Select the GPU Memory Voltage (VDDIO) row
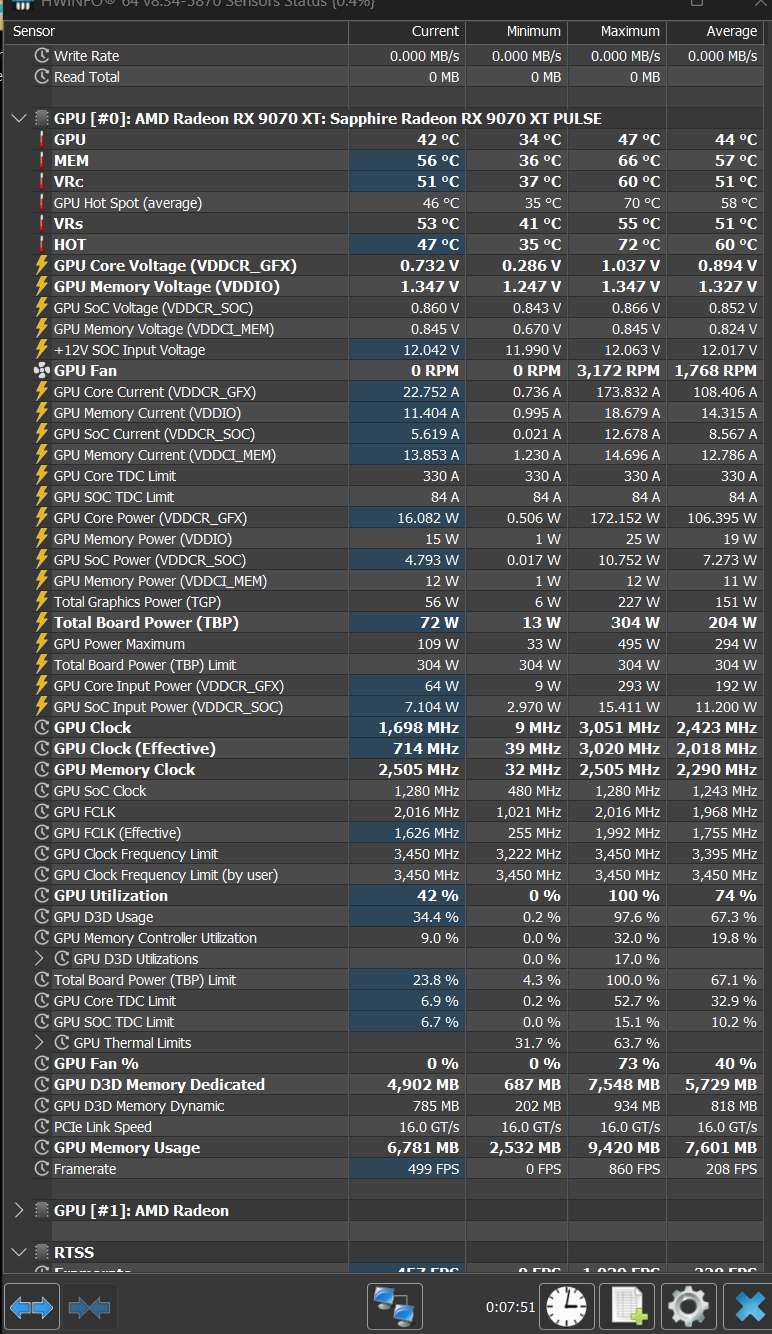The image size is (772, 1334). tap(386, 287)
